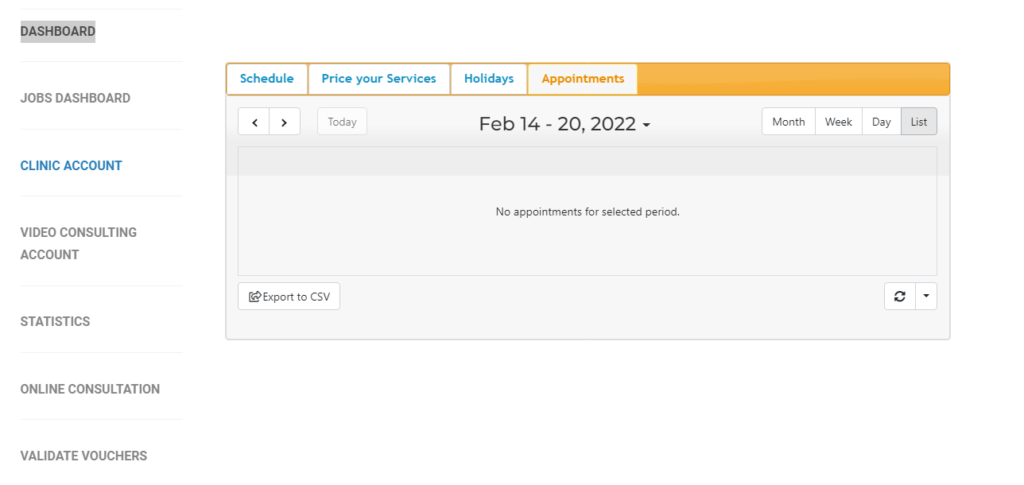
Task: Switch calendar to Month view
Action: click(788, 121)
